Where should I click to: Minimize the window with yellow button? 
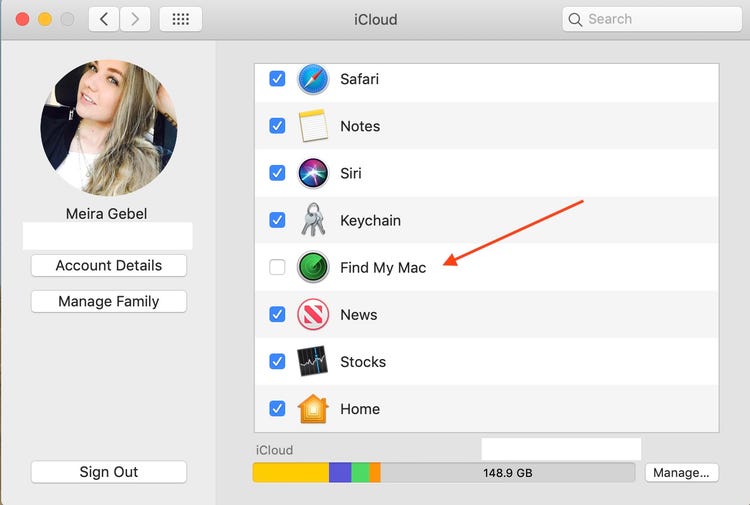[45, 19]
